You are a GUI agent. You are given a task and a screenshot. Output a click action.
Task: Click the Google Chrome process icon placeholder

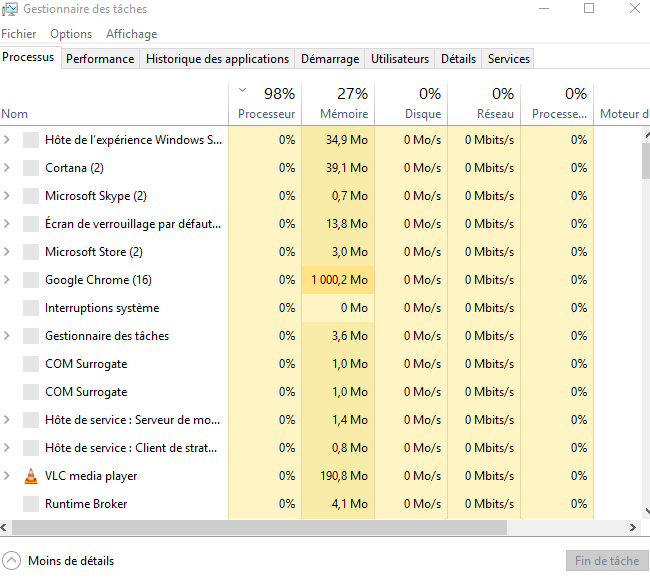coord(31,280)
